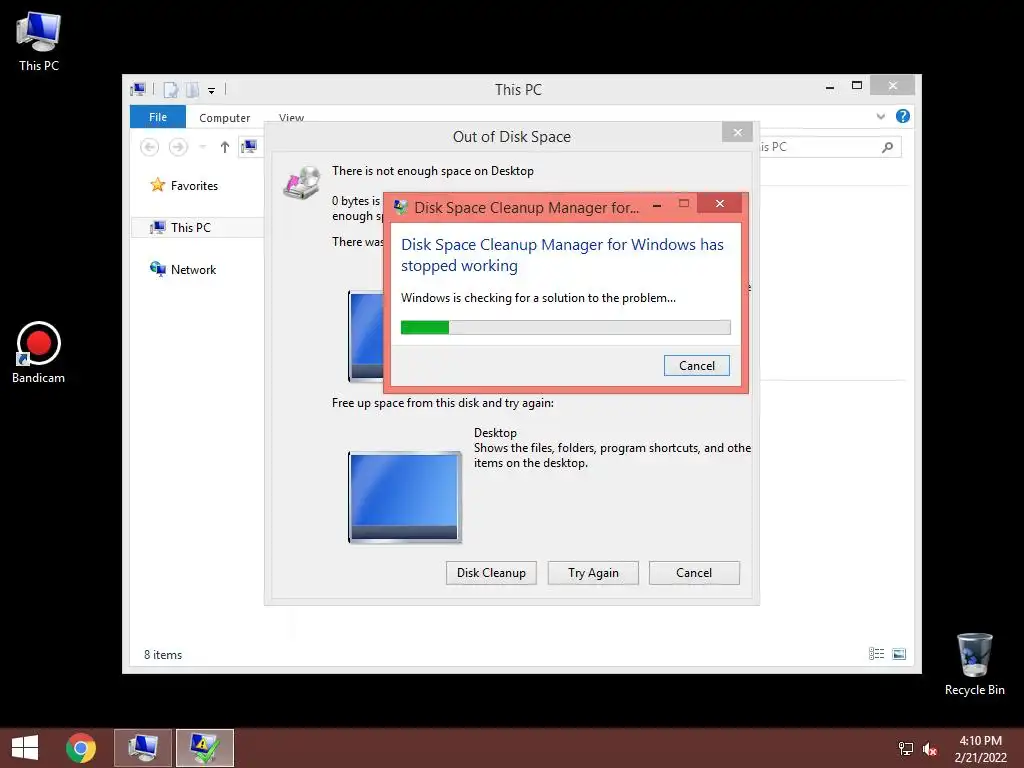Open Customize Quick Access Toolbar dropdown
Viewport: 1024px width, 768px height.
(x=212, y=91)
